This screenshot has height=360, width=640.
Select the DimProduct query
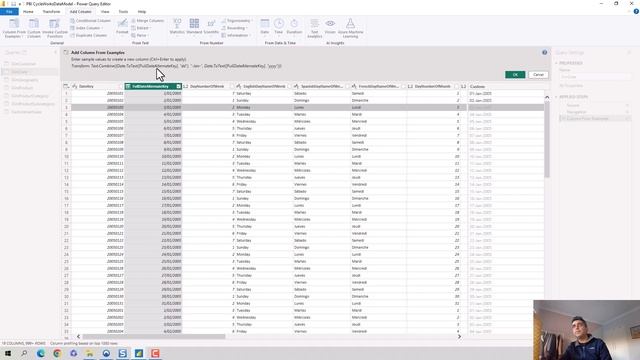(22, 88)
